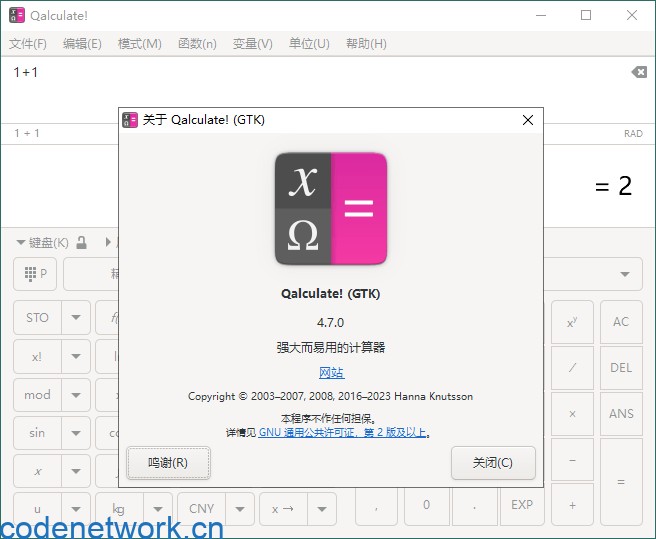Click the x! factorial button
This screenshot has width=656, height=539.
pos(37,357)
